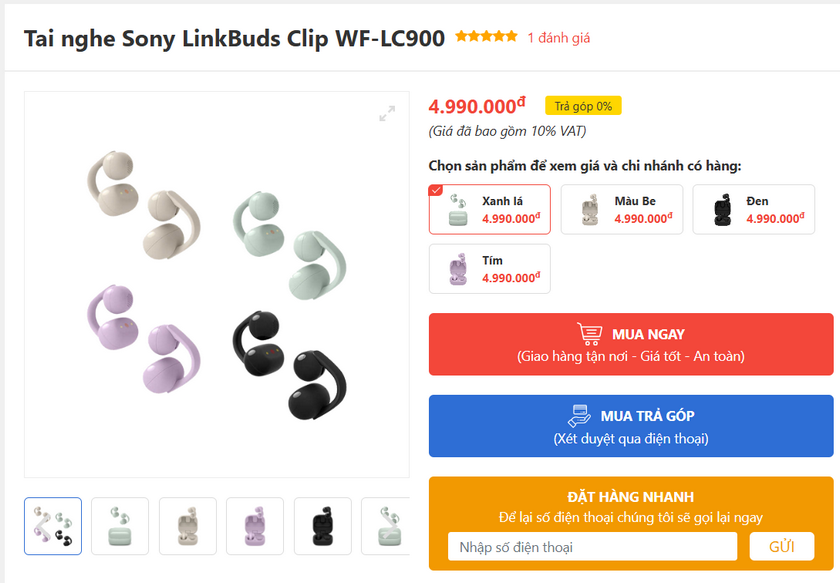This screenshot has width=840, height=583.
Task: Select the Xanh lá color variant
Action: point(490,209)
